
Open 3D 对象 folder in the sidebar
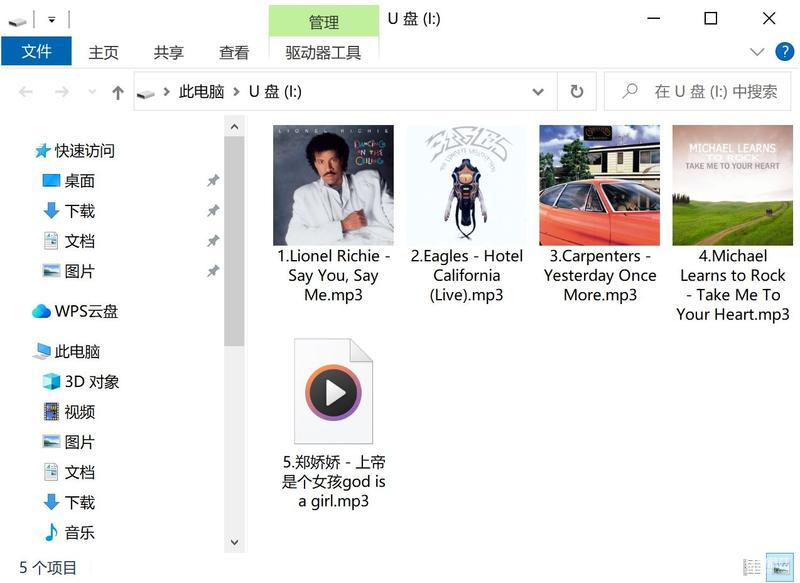pos(81,382)
